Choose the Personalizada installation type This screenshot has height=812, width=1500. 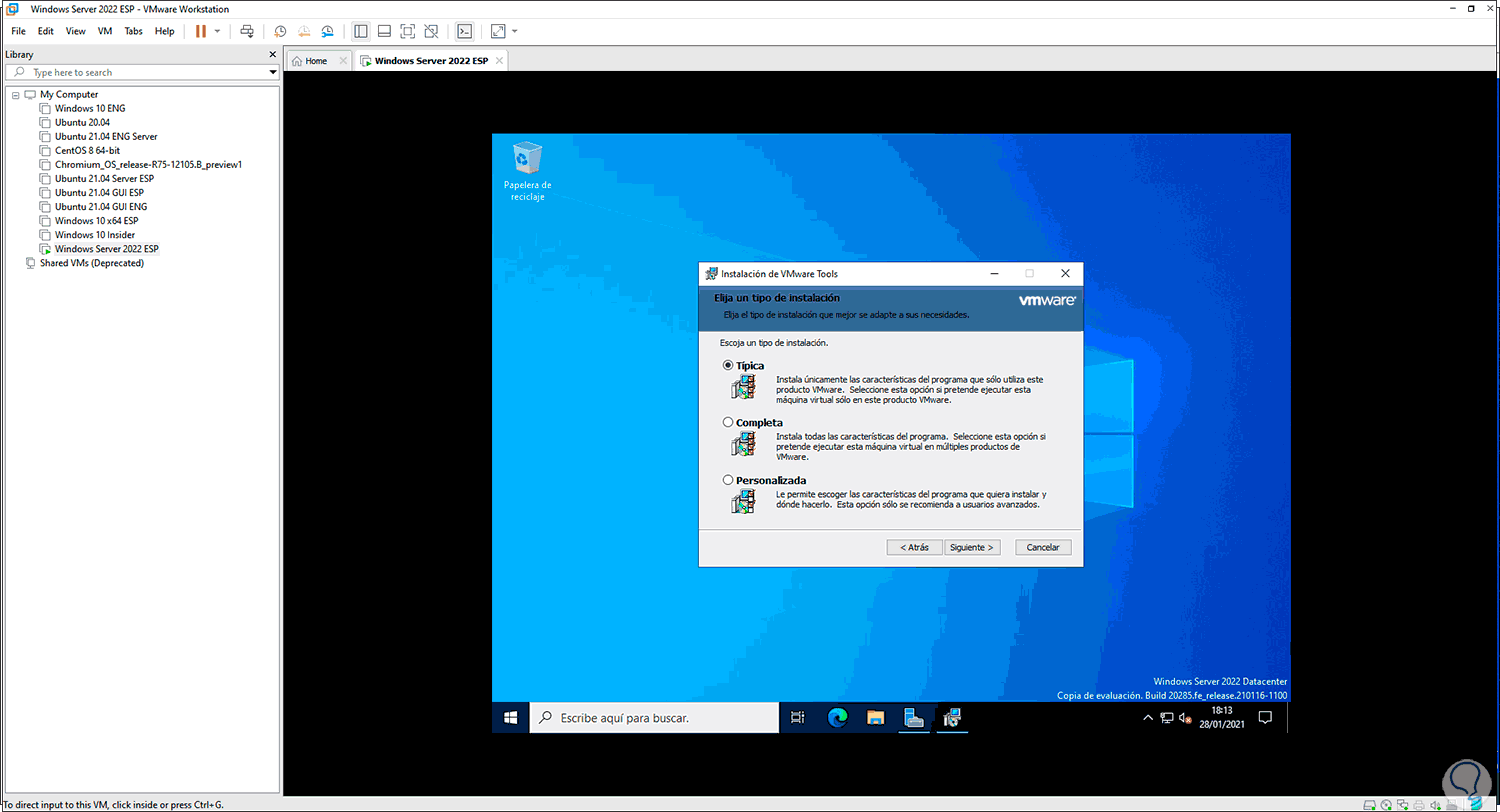(728, 480)
